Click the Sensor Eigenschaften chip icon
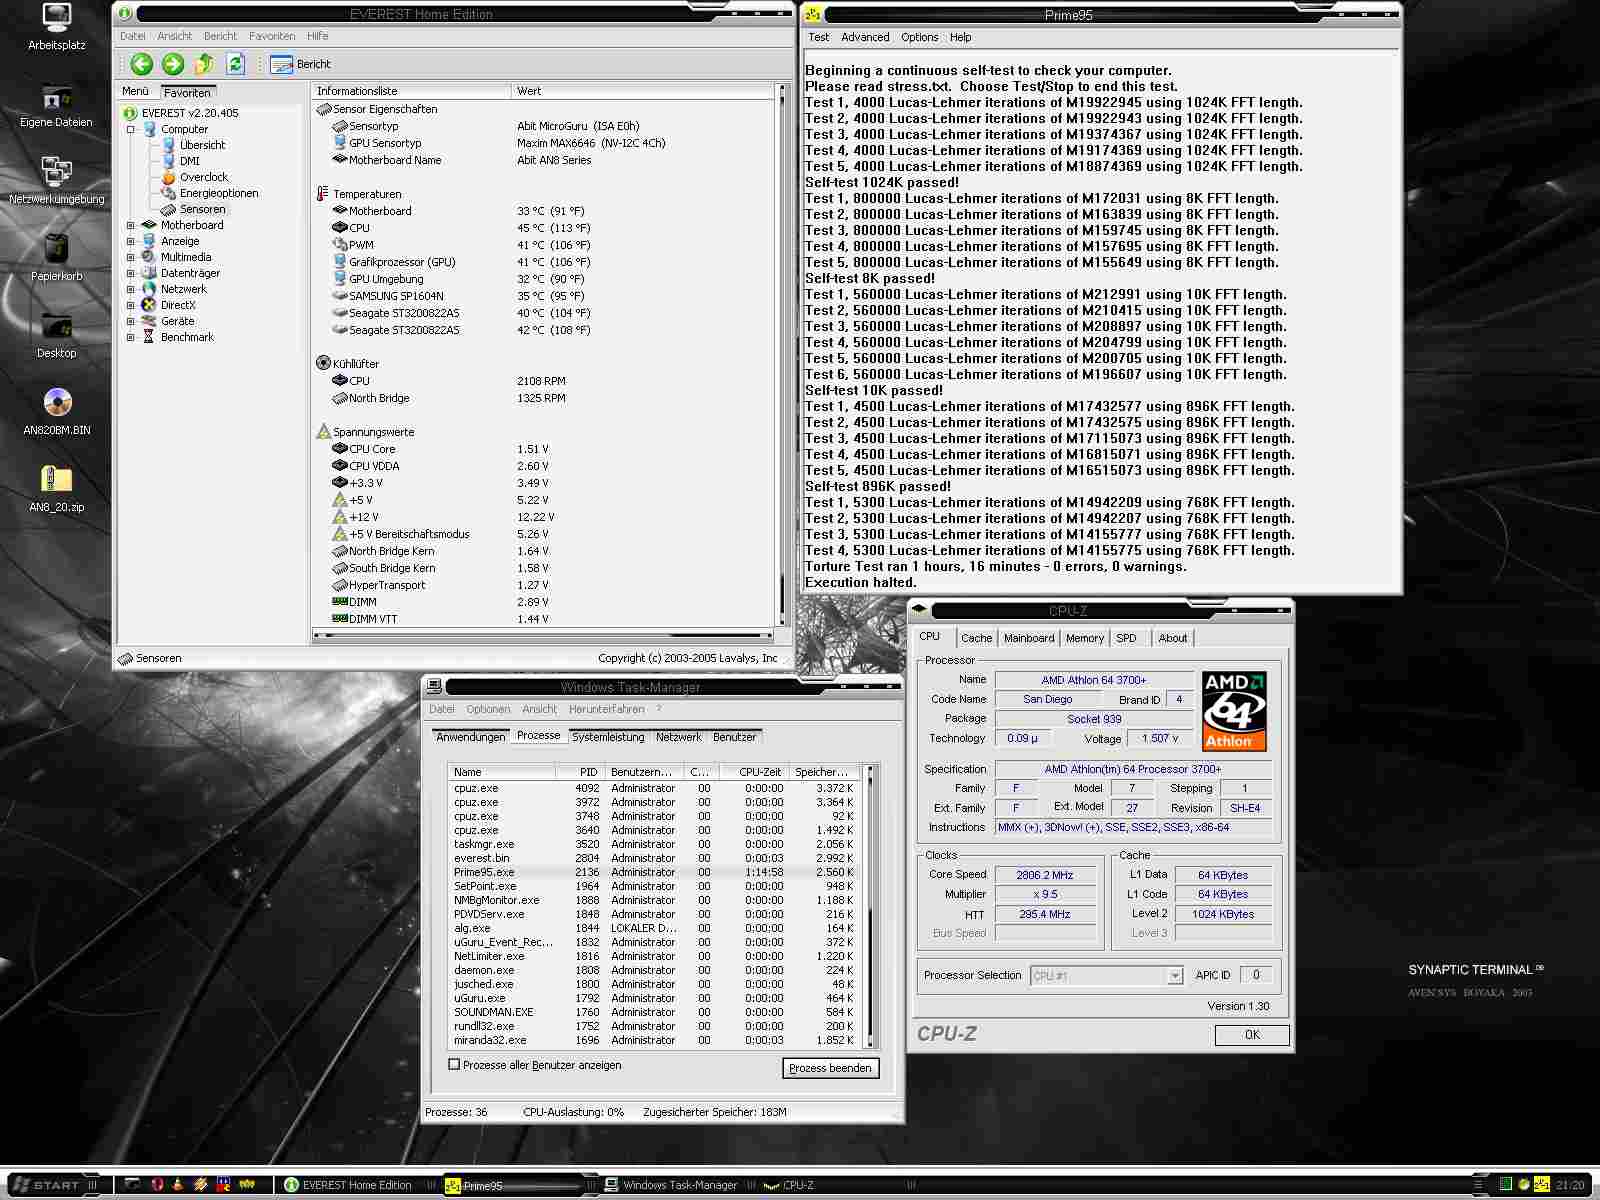This screenshot has width=1600, height=1200. click(x=324, y=109)
